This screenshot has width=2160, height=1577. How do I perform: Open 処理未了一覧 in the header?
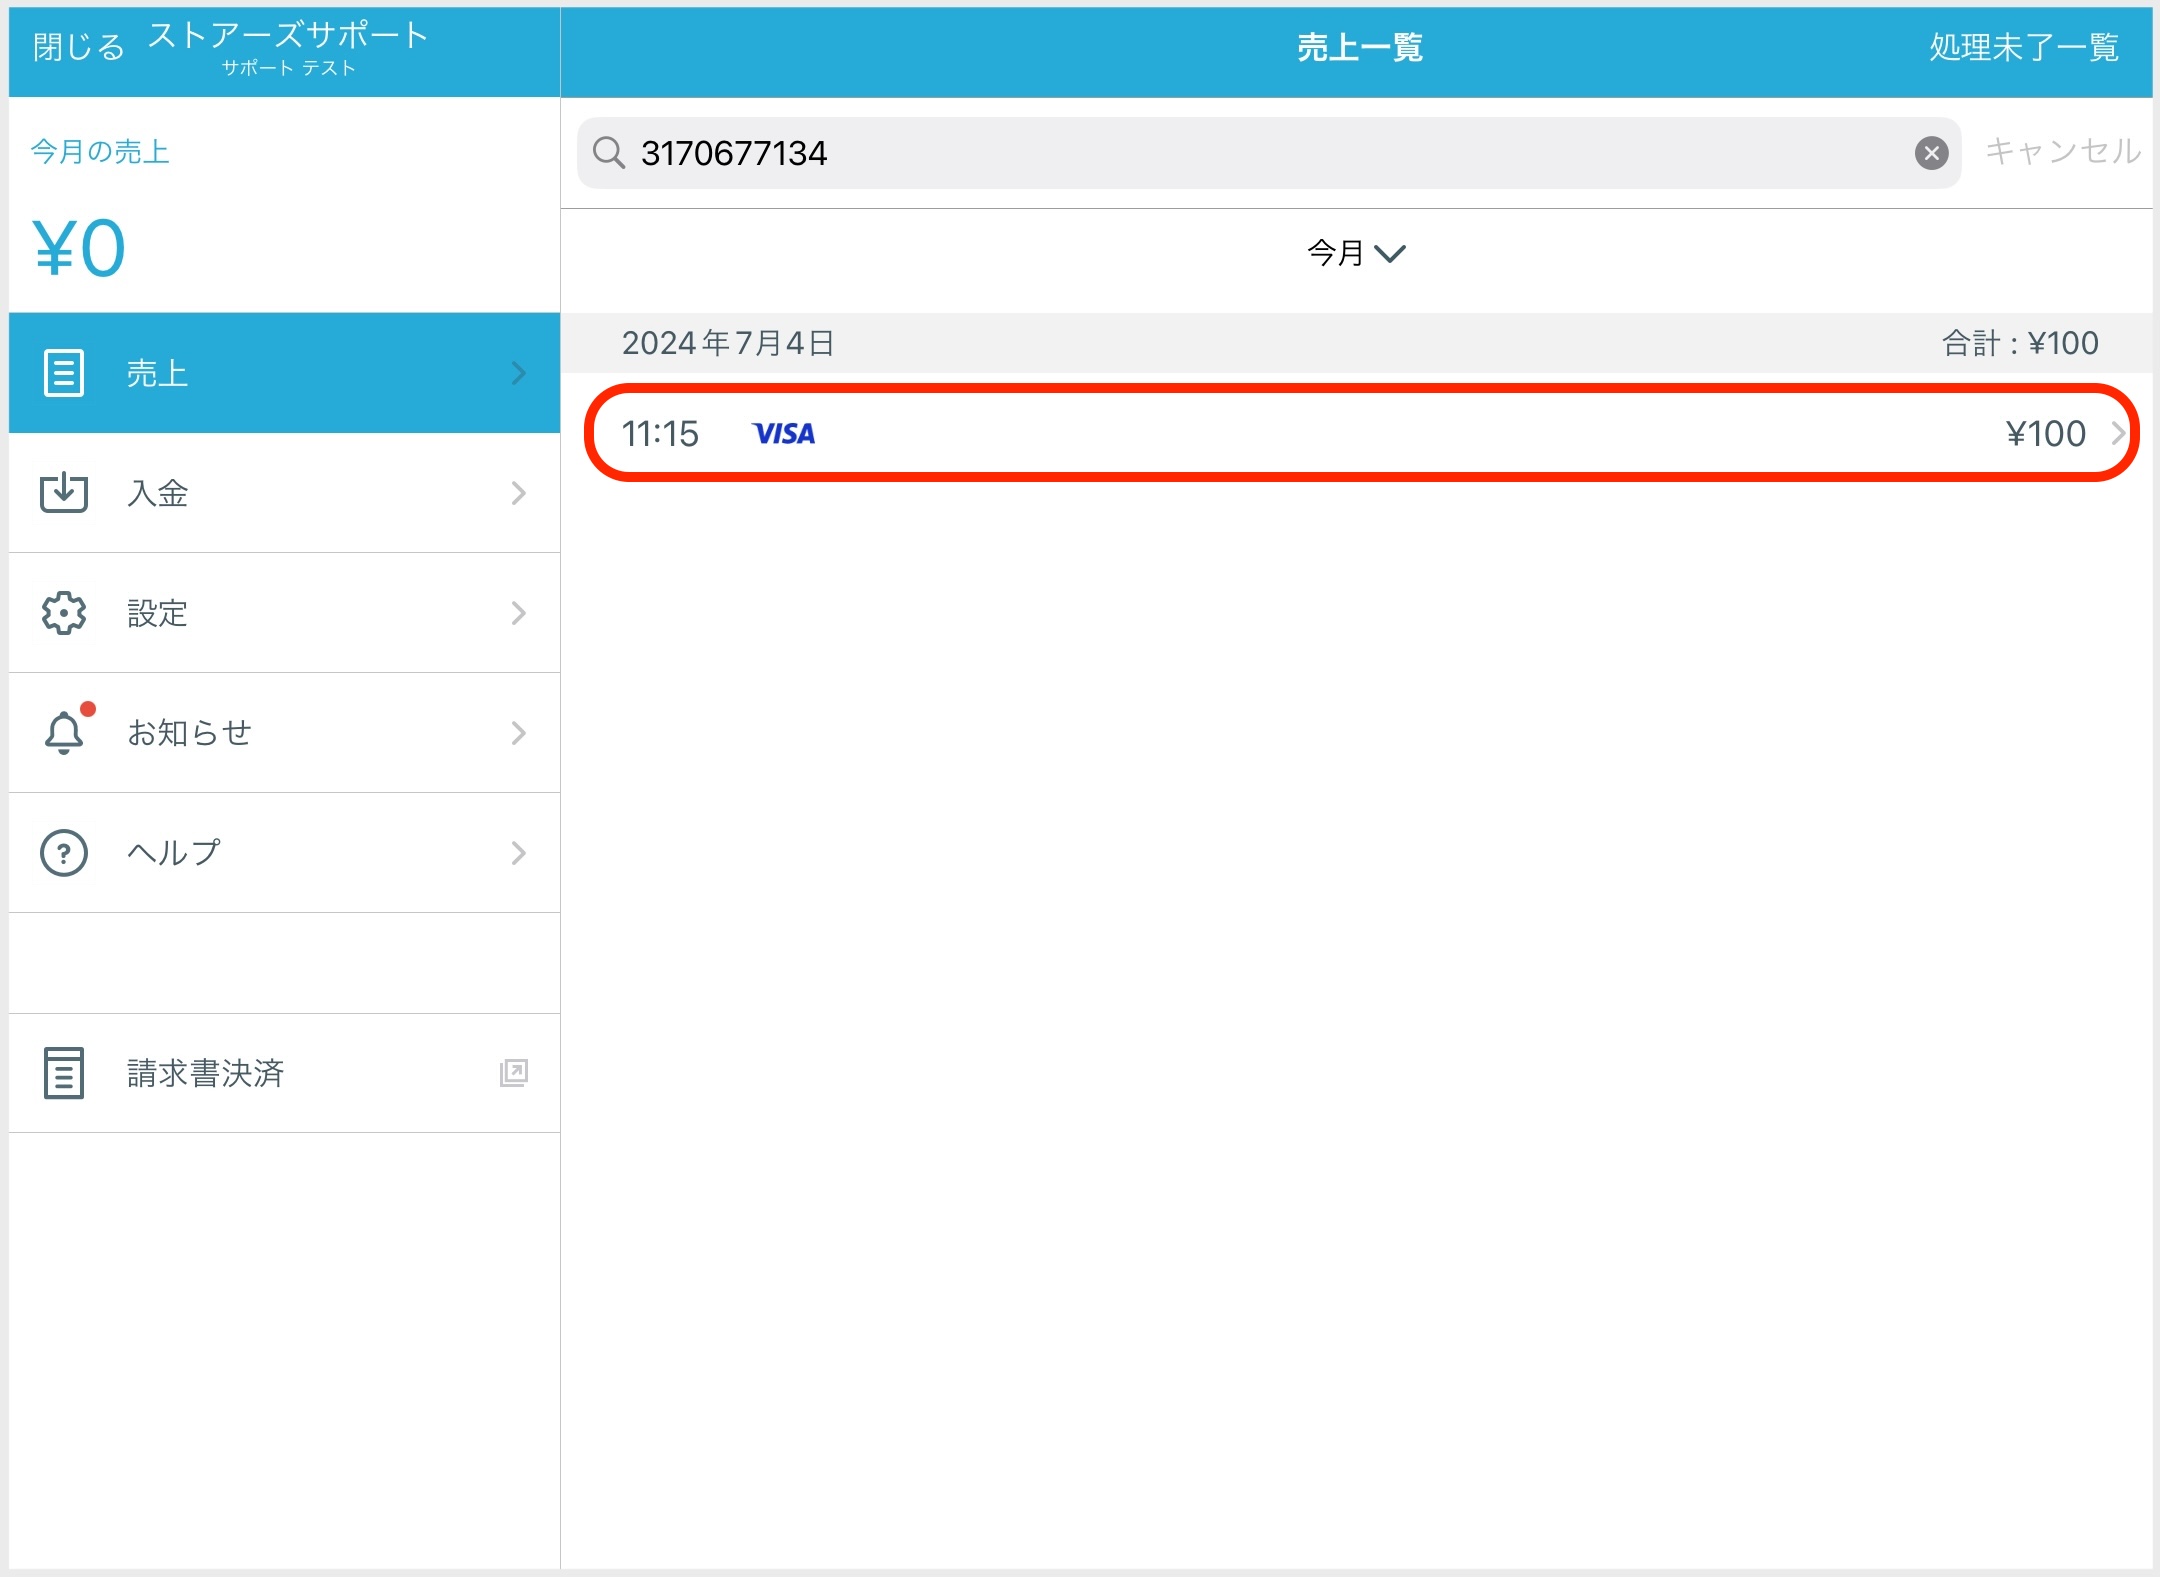pos(2024,47)
